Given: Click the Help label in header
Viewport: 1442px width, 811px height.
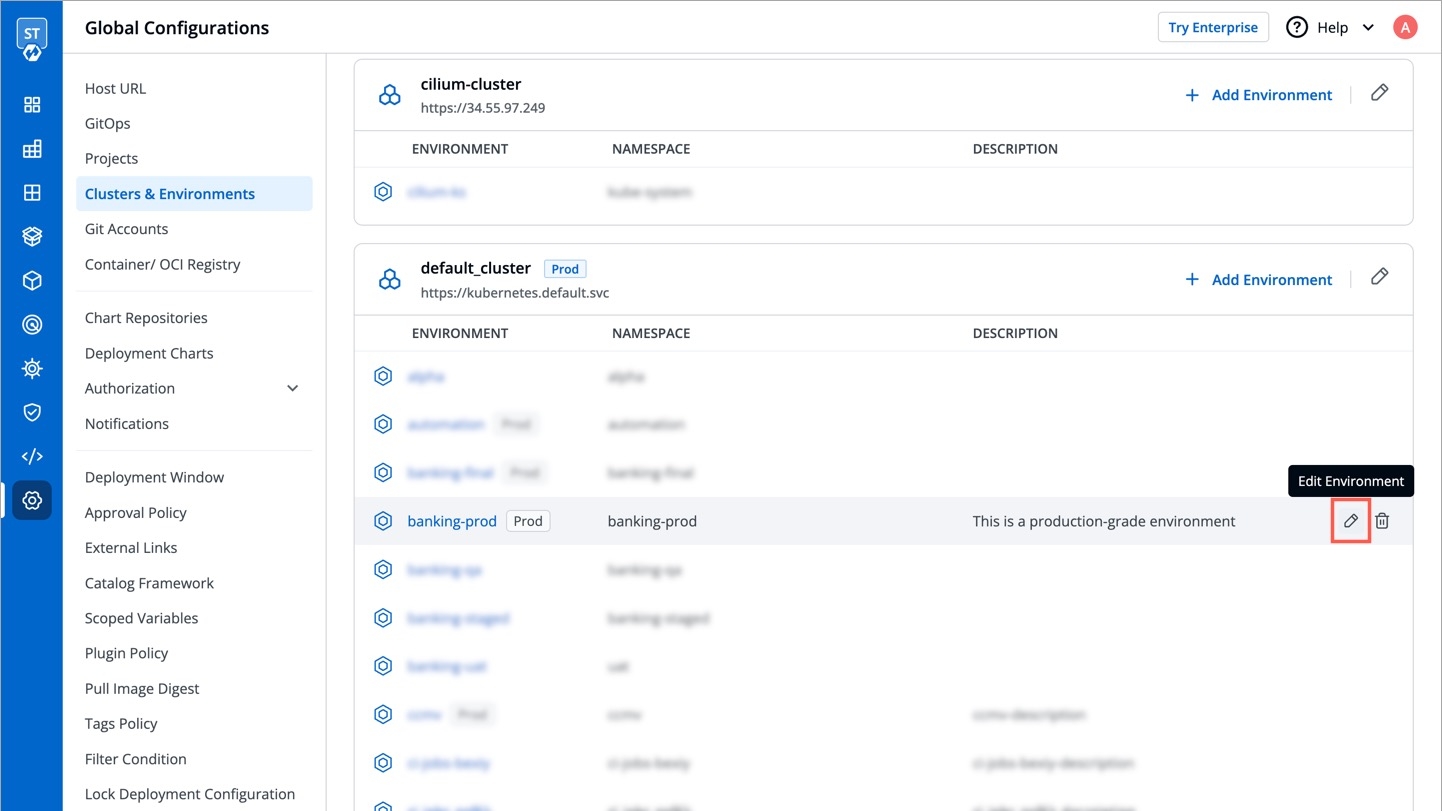Looking at the screenshot, I should (1332, 28).
